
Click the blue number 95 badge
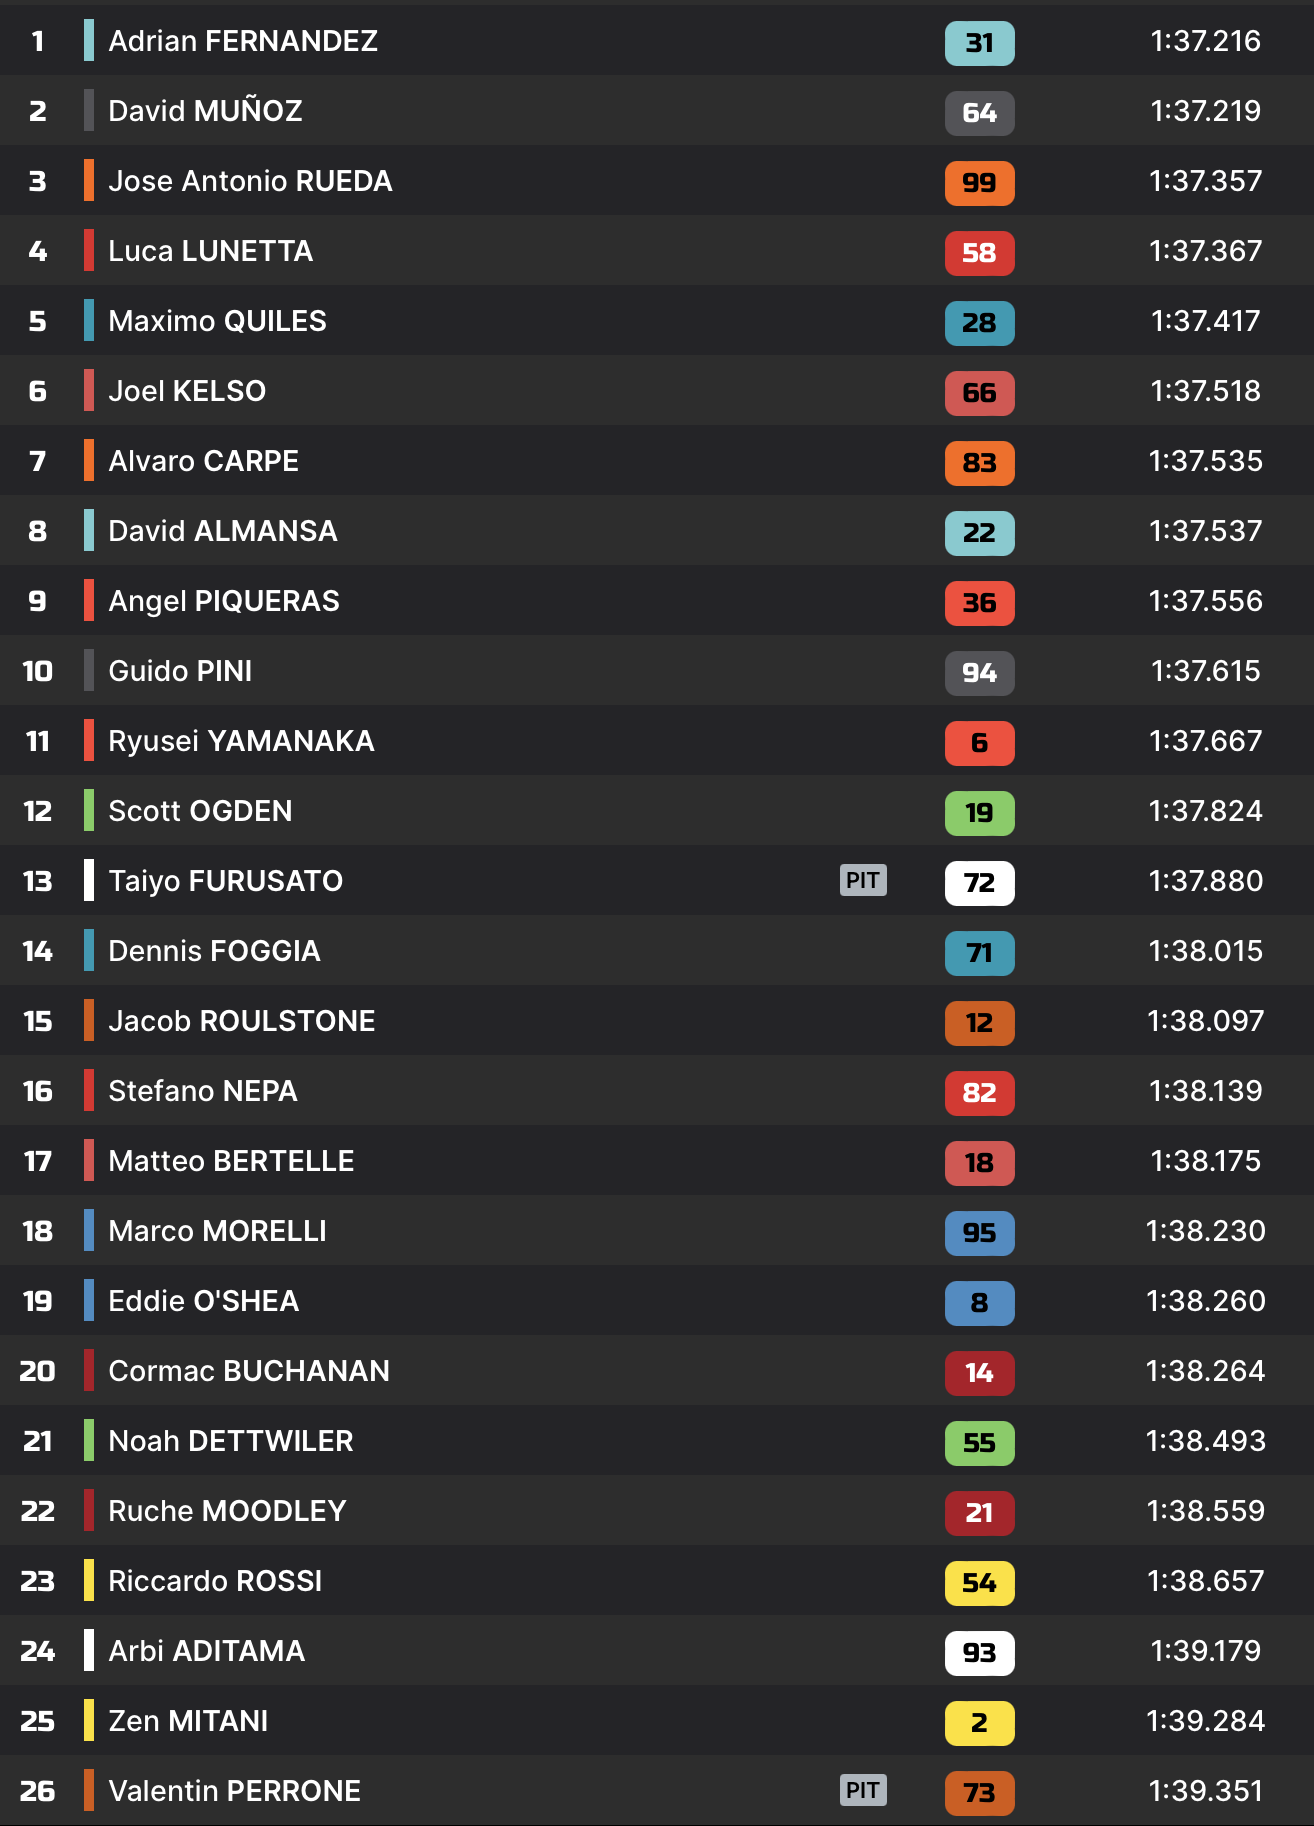(x=979, y=1233)
